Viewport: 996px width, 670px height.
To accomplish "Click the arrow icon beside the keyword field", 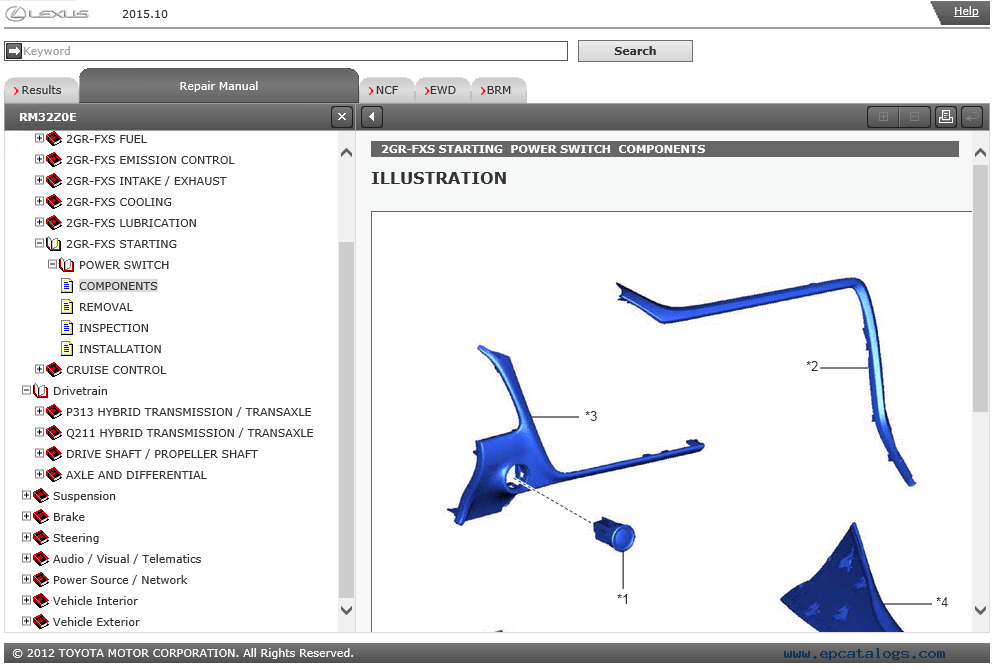I will point(13,51).
